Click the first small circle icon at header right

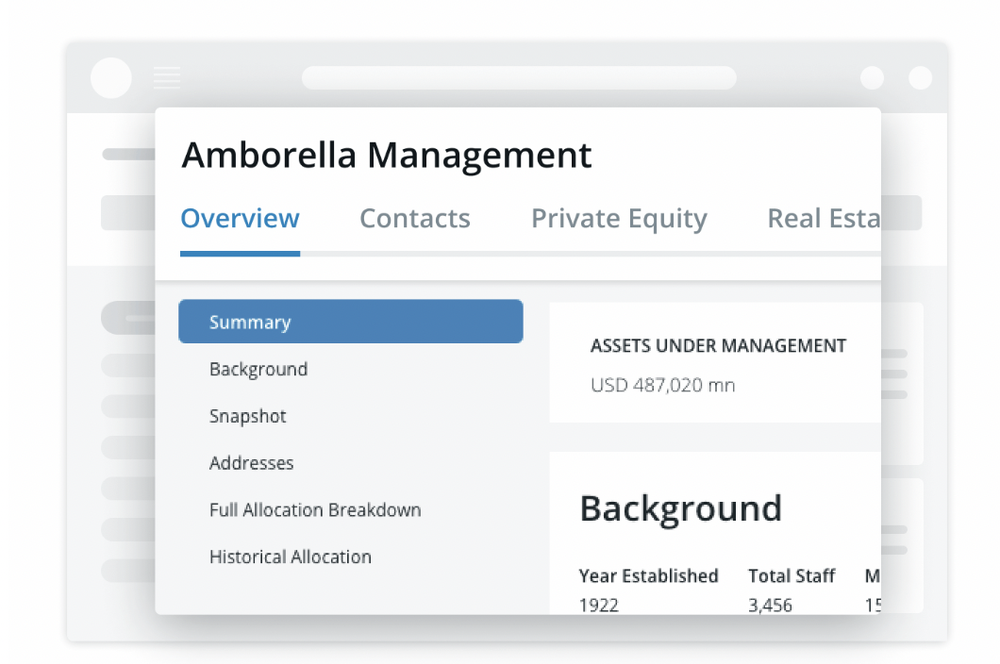click(x=872, y=78)
